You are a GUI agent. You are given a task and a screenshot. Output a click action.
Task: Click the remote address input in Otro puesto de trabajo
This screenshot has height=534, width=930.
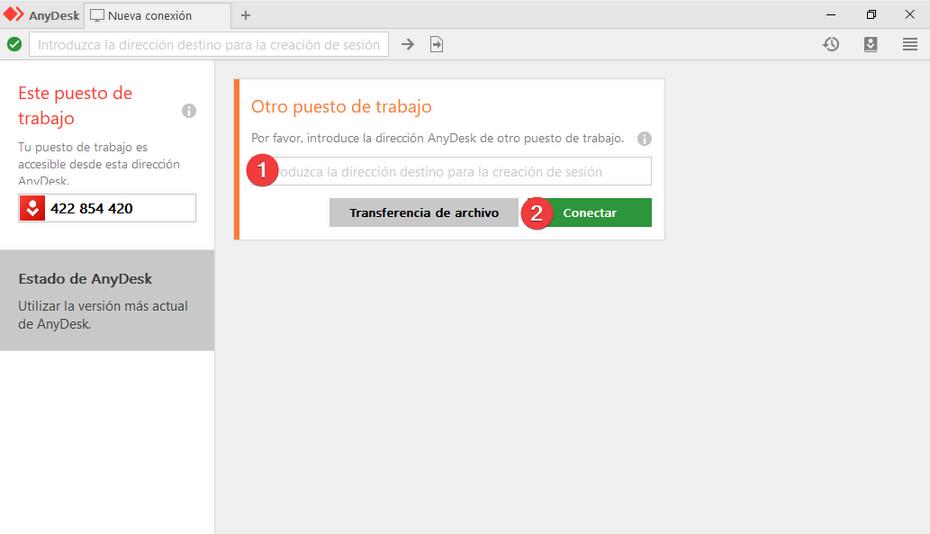point(451,171)
